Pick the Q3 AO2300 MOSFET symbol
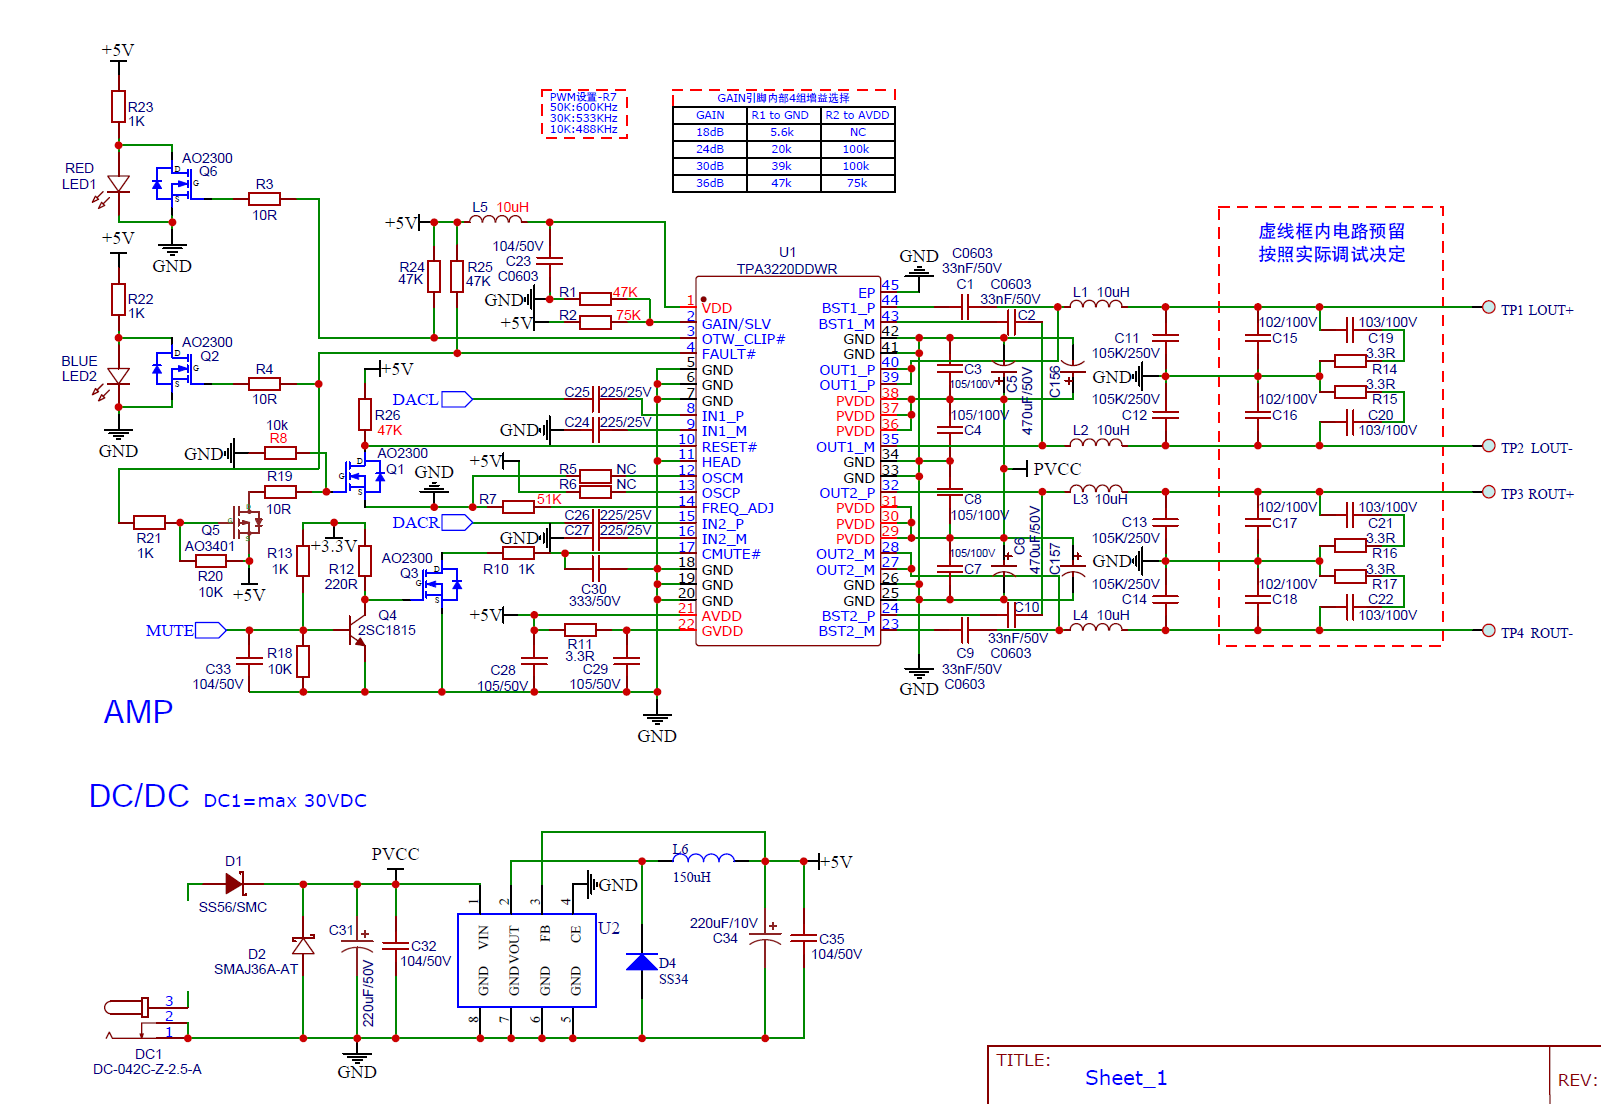This screenshot has height=1104, width=1601. click(440, 584)
